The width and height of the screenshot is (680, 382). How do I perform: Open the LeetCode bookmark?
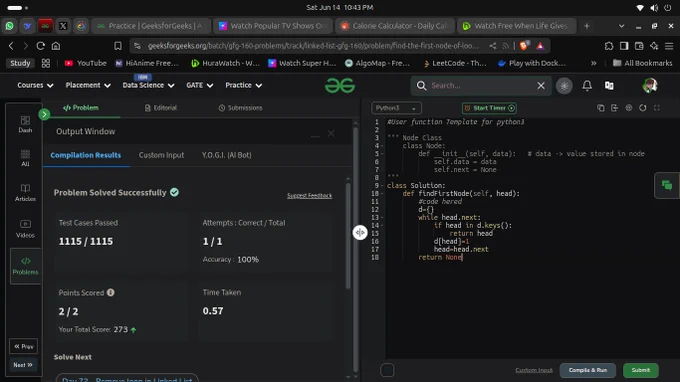coord(454,63)
